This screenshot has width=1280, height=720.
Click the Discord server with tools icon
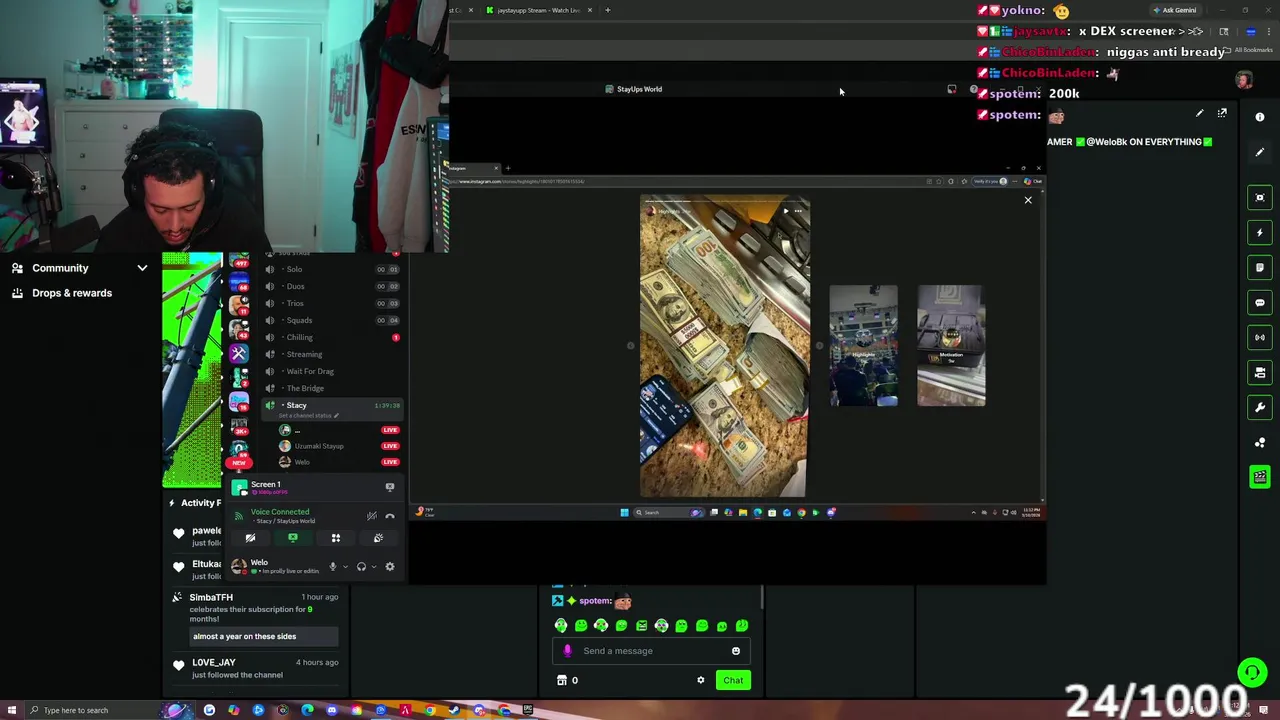[238, 353]
